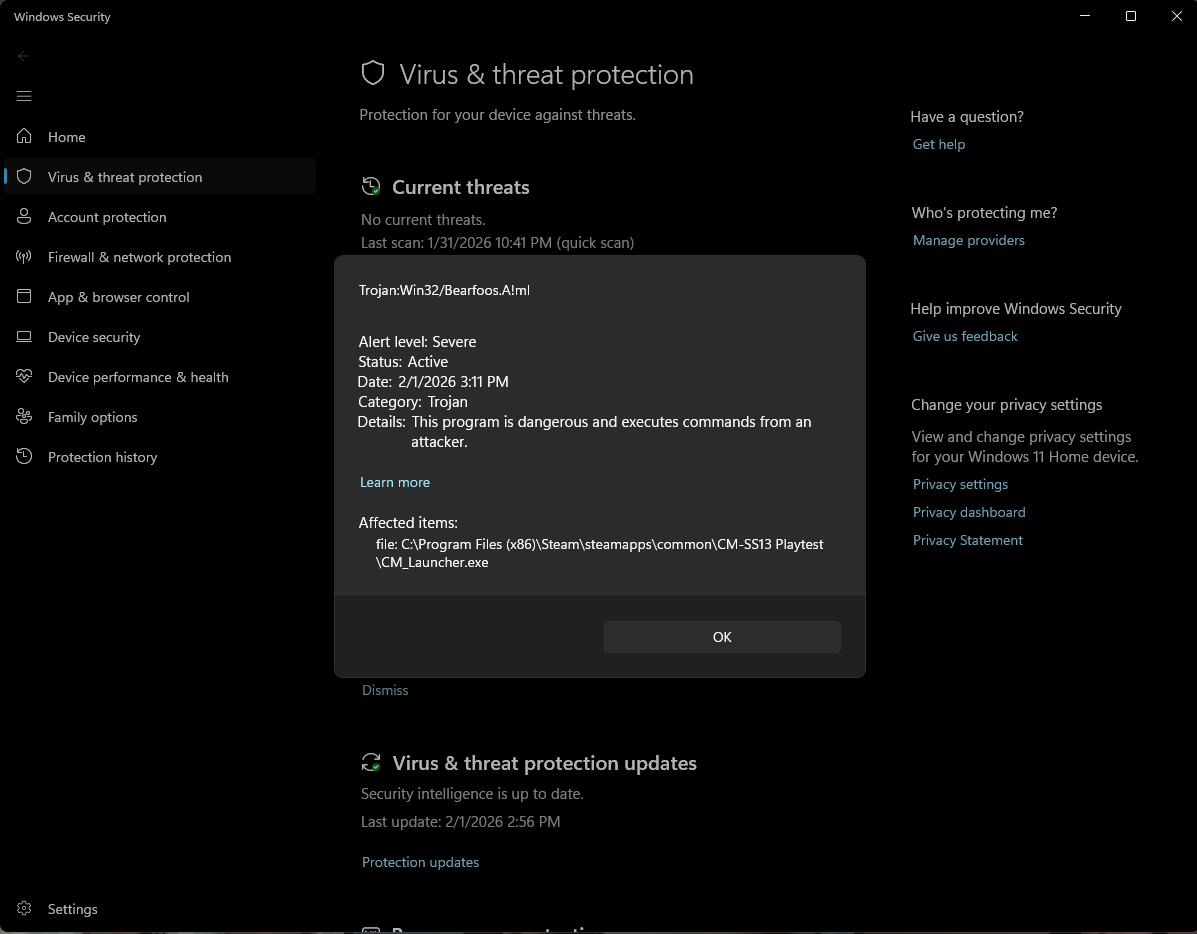
Task: Open Manage providers link
Action: tap(968, 240)
